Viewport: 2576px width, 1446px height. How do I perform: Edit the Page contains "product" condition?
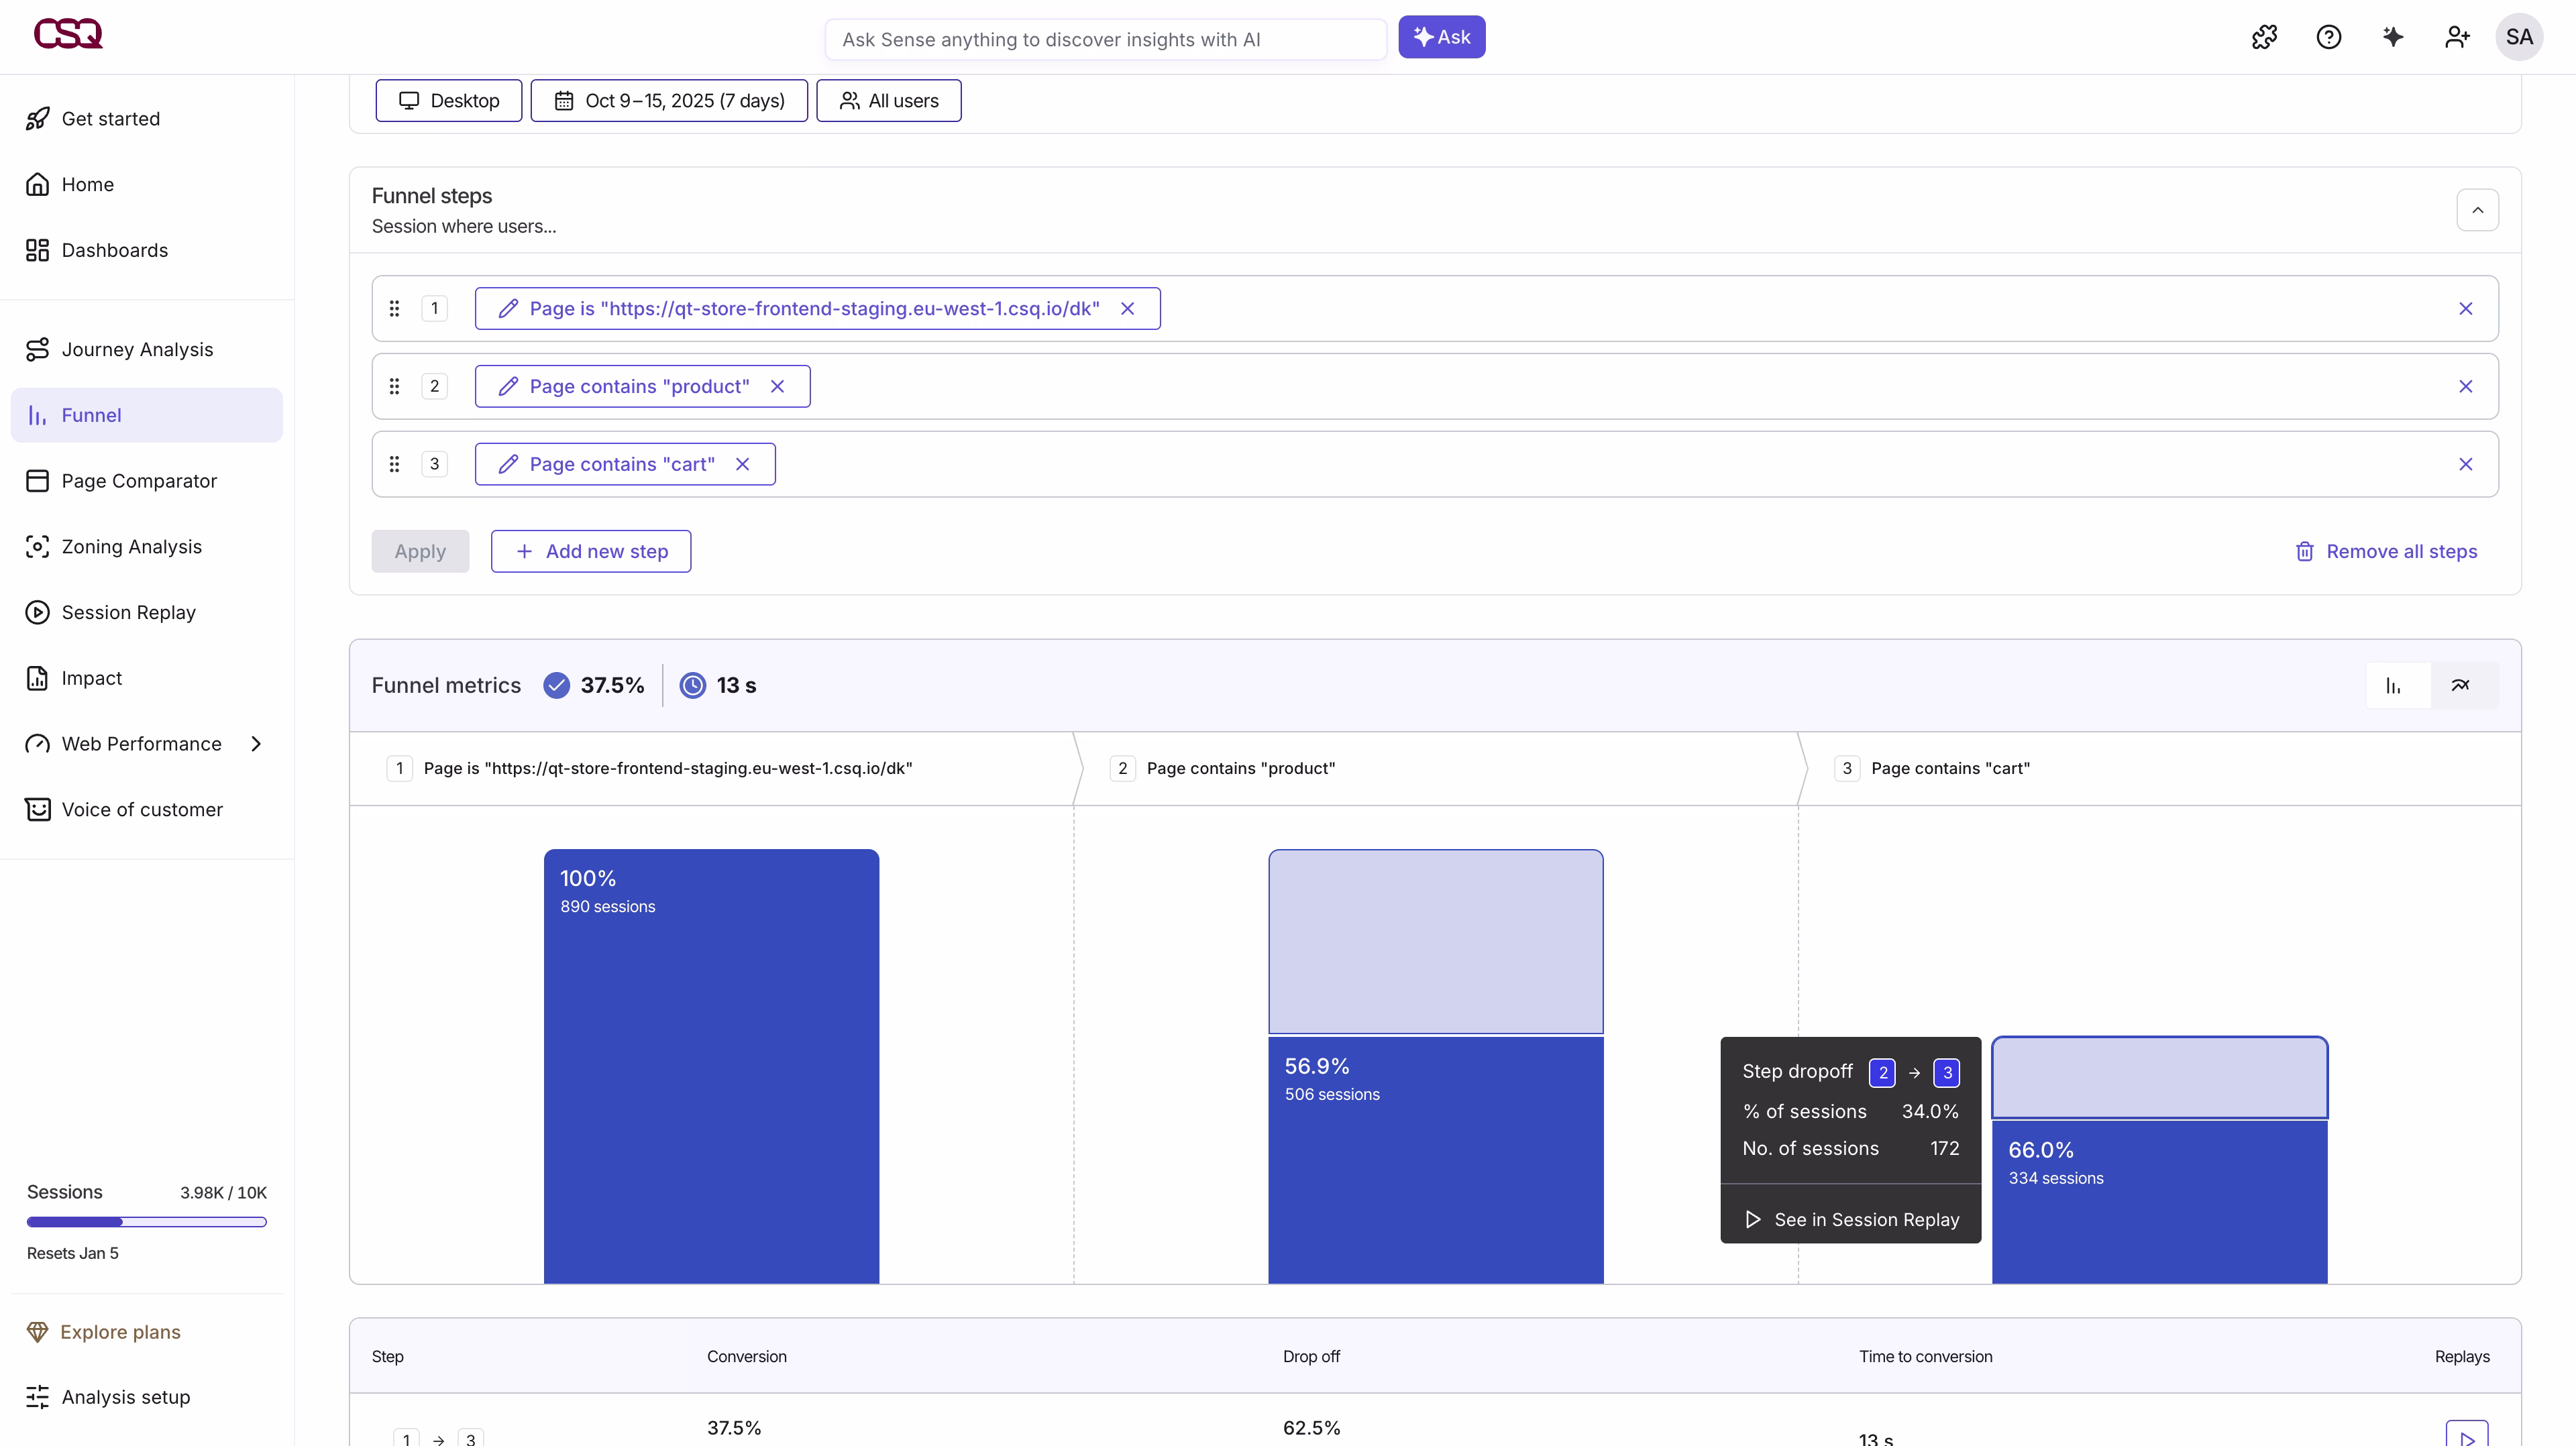pos(508,386)
